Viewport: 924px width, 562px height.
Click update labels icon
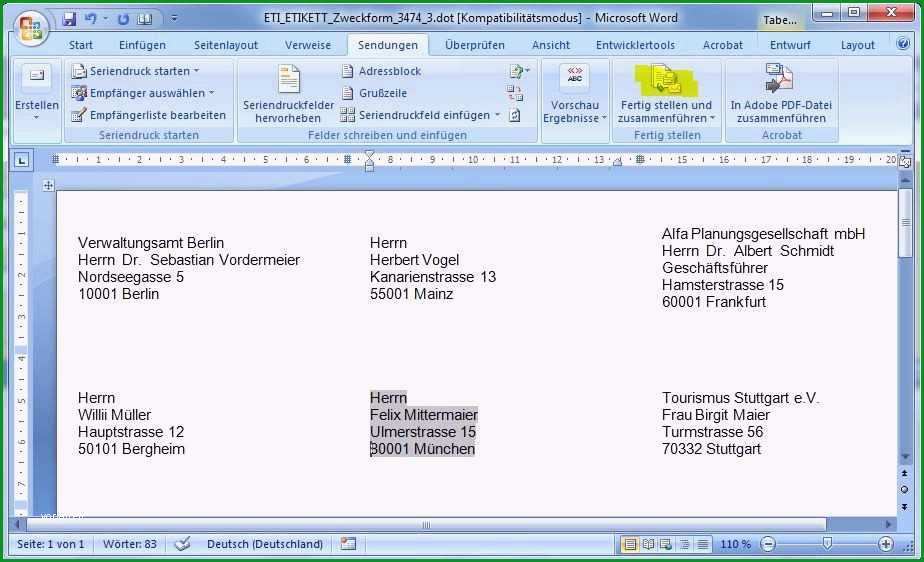point(514,115)
